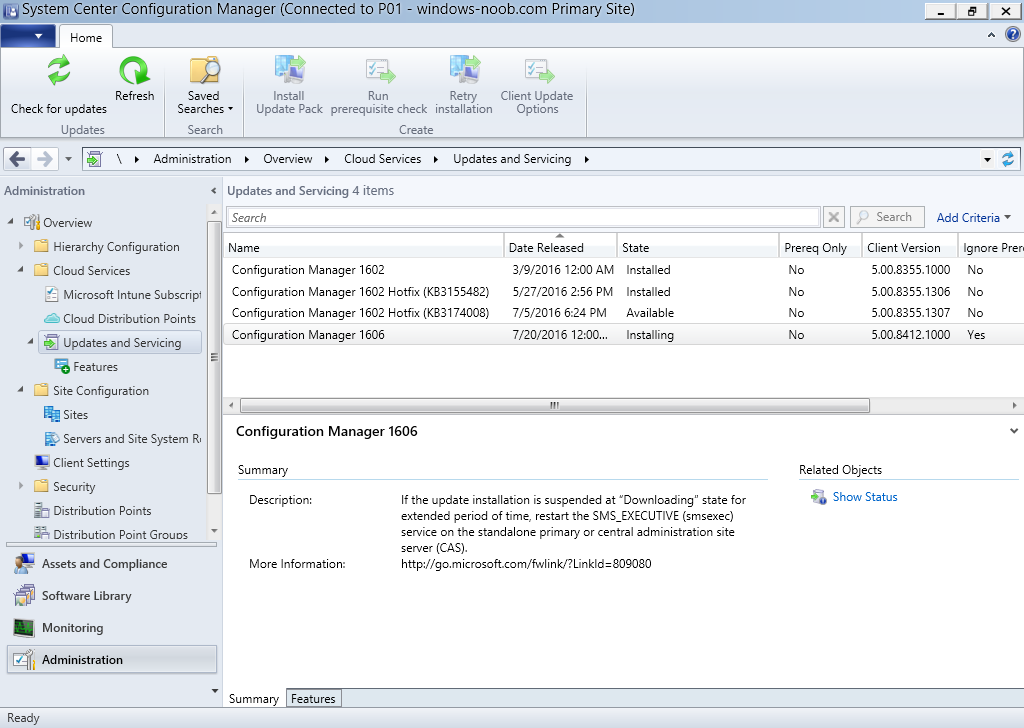Click the Retry installation icon
The height and width of the screenshot is (728, 1024).
(x=464, y=71)
